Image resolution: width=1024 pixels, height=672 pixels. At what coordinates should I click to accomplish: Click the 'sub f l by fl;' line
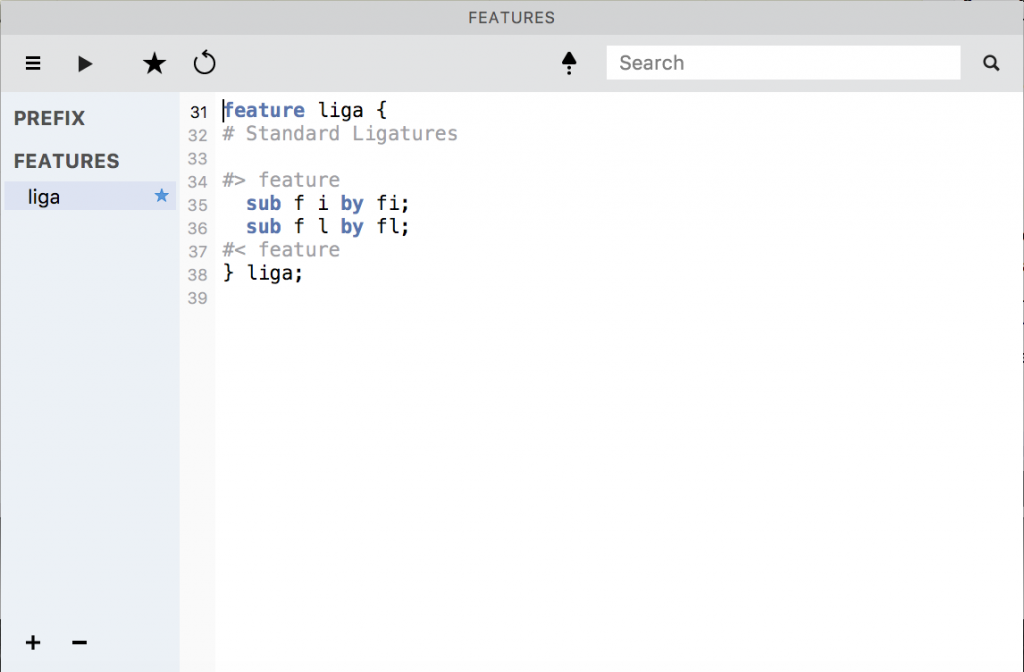pyautogui.click(x=328, y=227)
